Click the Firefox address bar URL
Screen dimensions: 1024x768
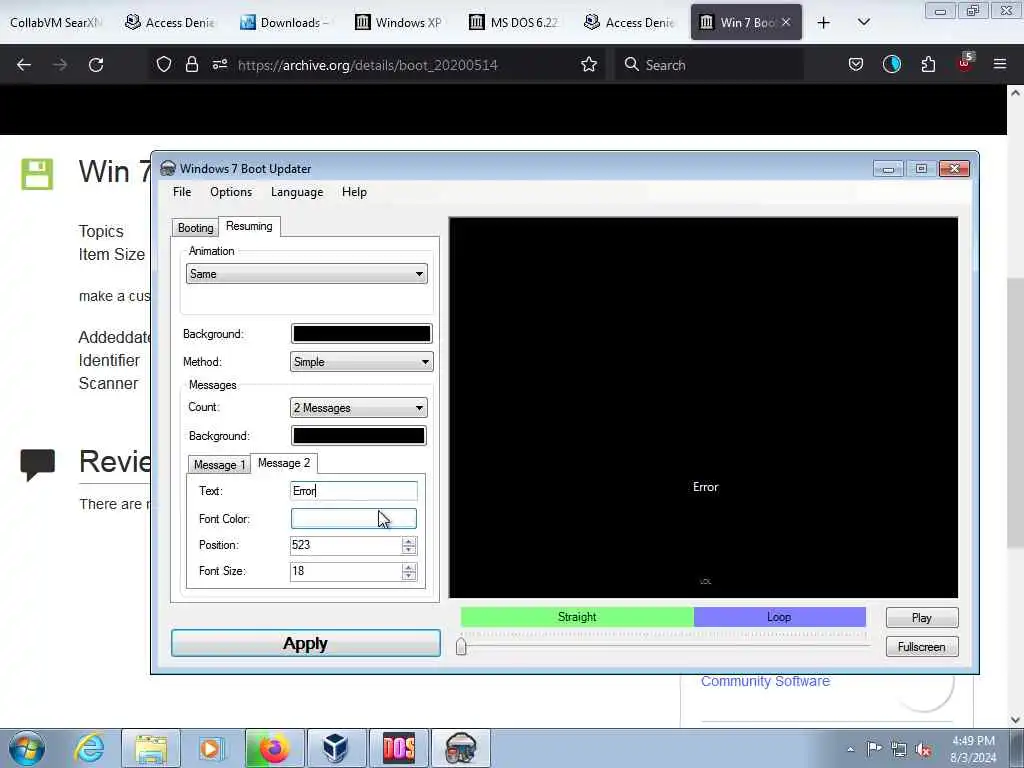coord(368,65)
